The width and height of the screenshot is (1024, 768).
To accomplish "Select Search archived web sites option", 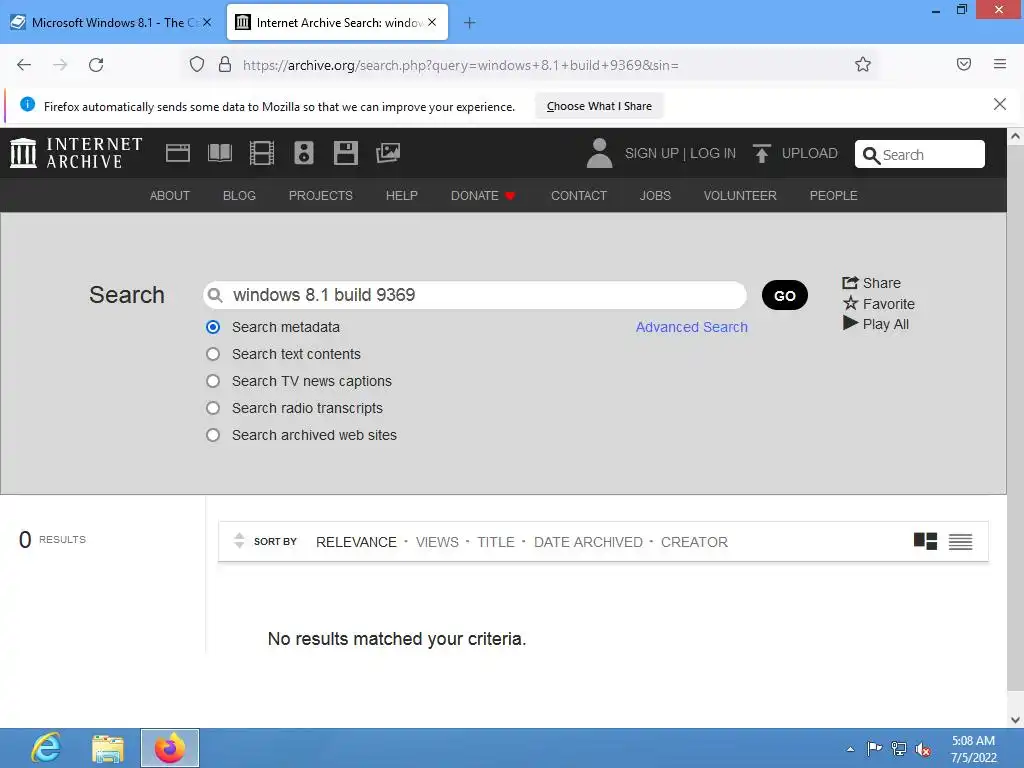I will pyautogui.click(x=213, y=435).
